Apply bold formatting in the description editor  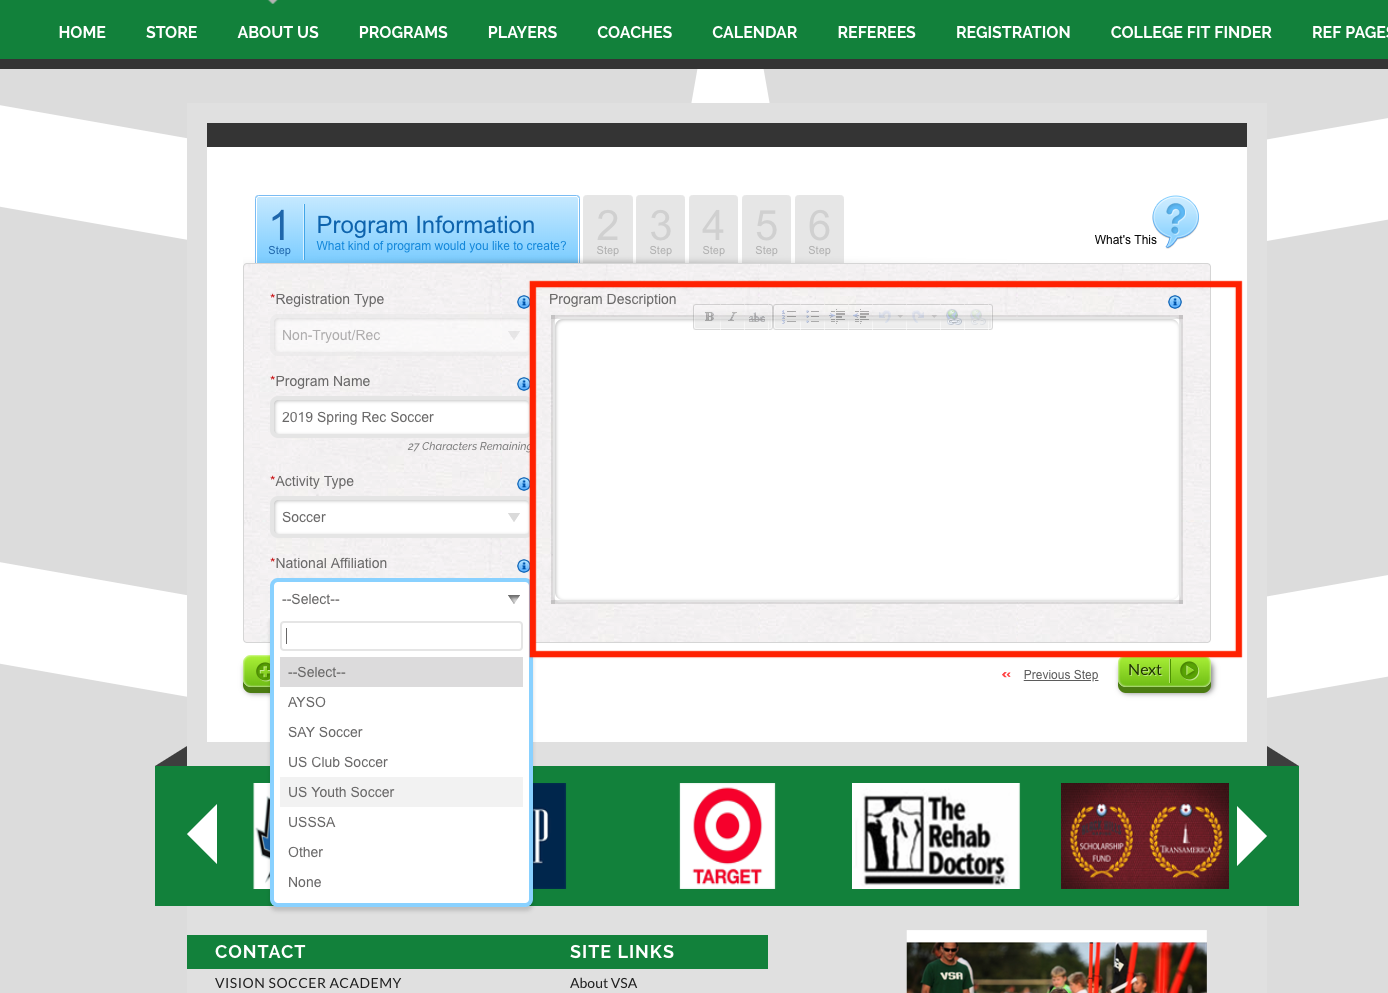pos(709,316)
